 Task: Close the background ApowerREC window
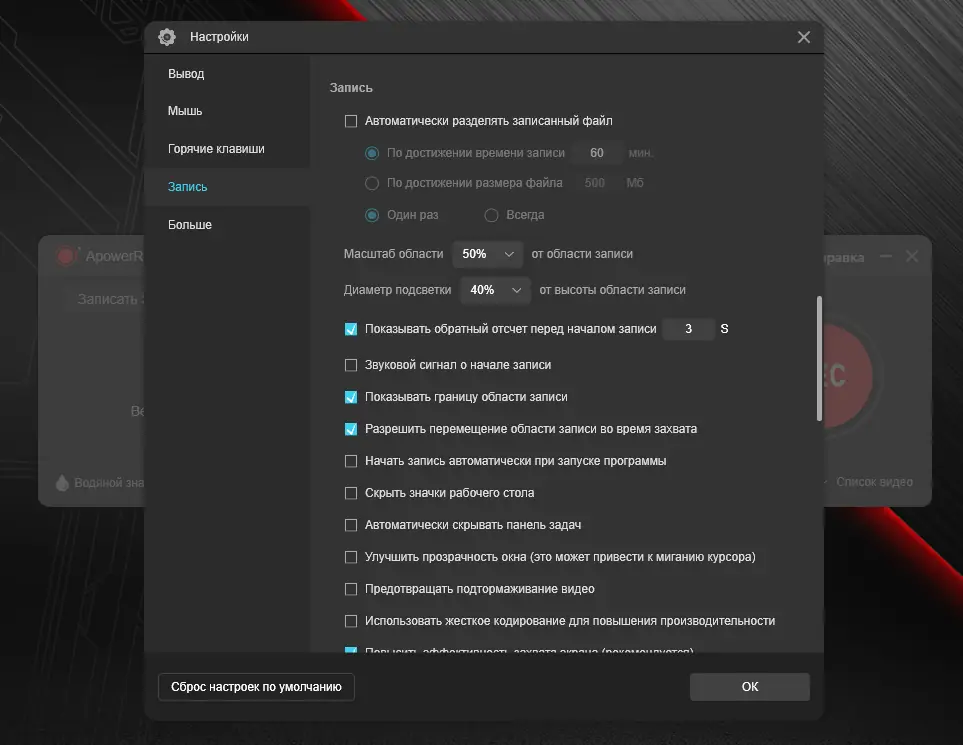click(x=911, y=256)
